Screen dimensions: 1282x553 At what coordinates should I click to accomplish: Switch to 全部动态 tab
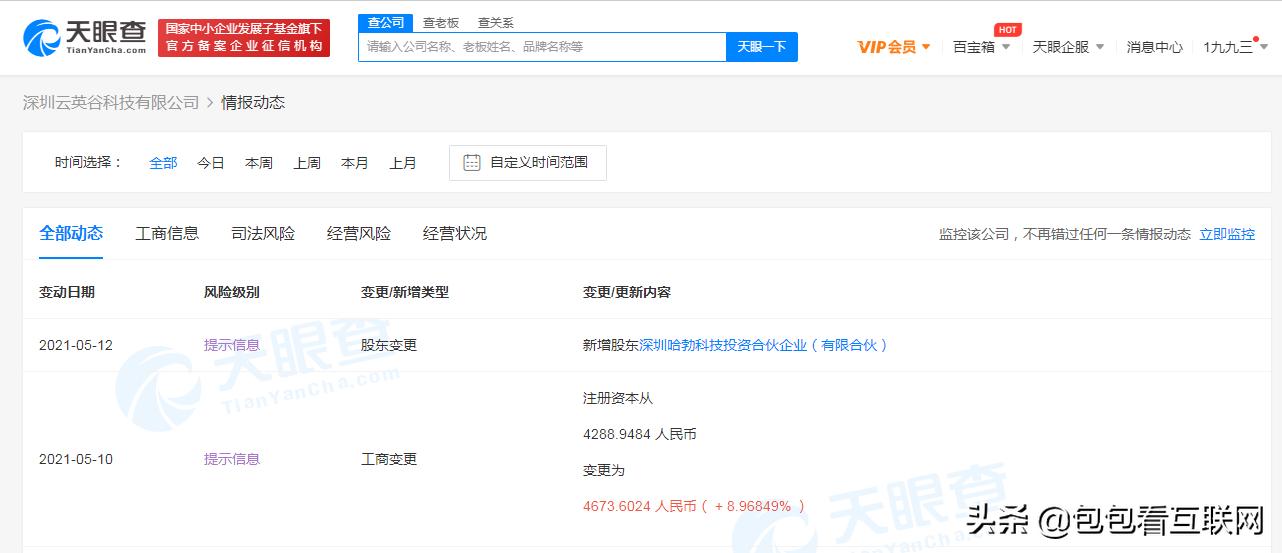71,233
